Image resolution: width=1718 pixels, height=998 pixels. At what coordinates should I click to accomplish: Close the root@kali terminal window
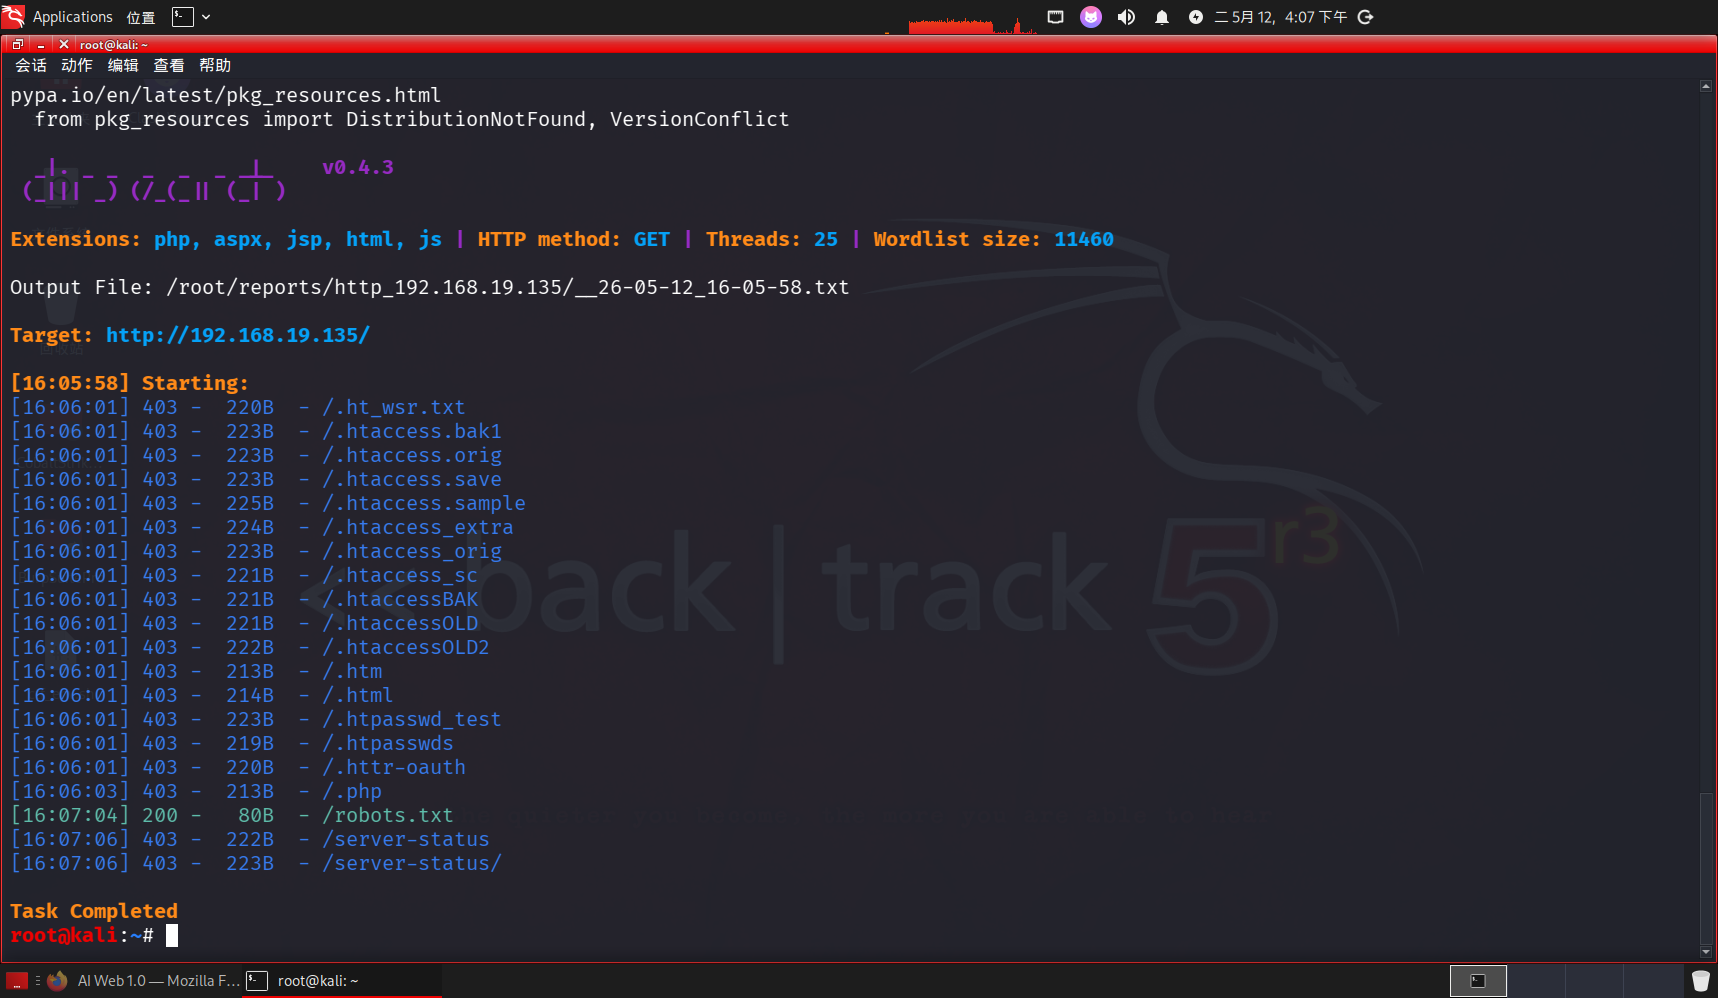pyautogui.click(x=64, y=44)
